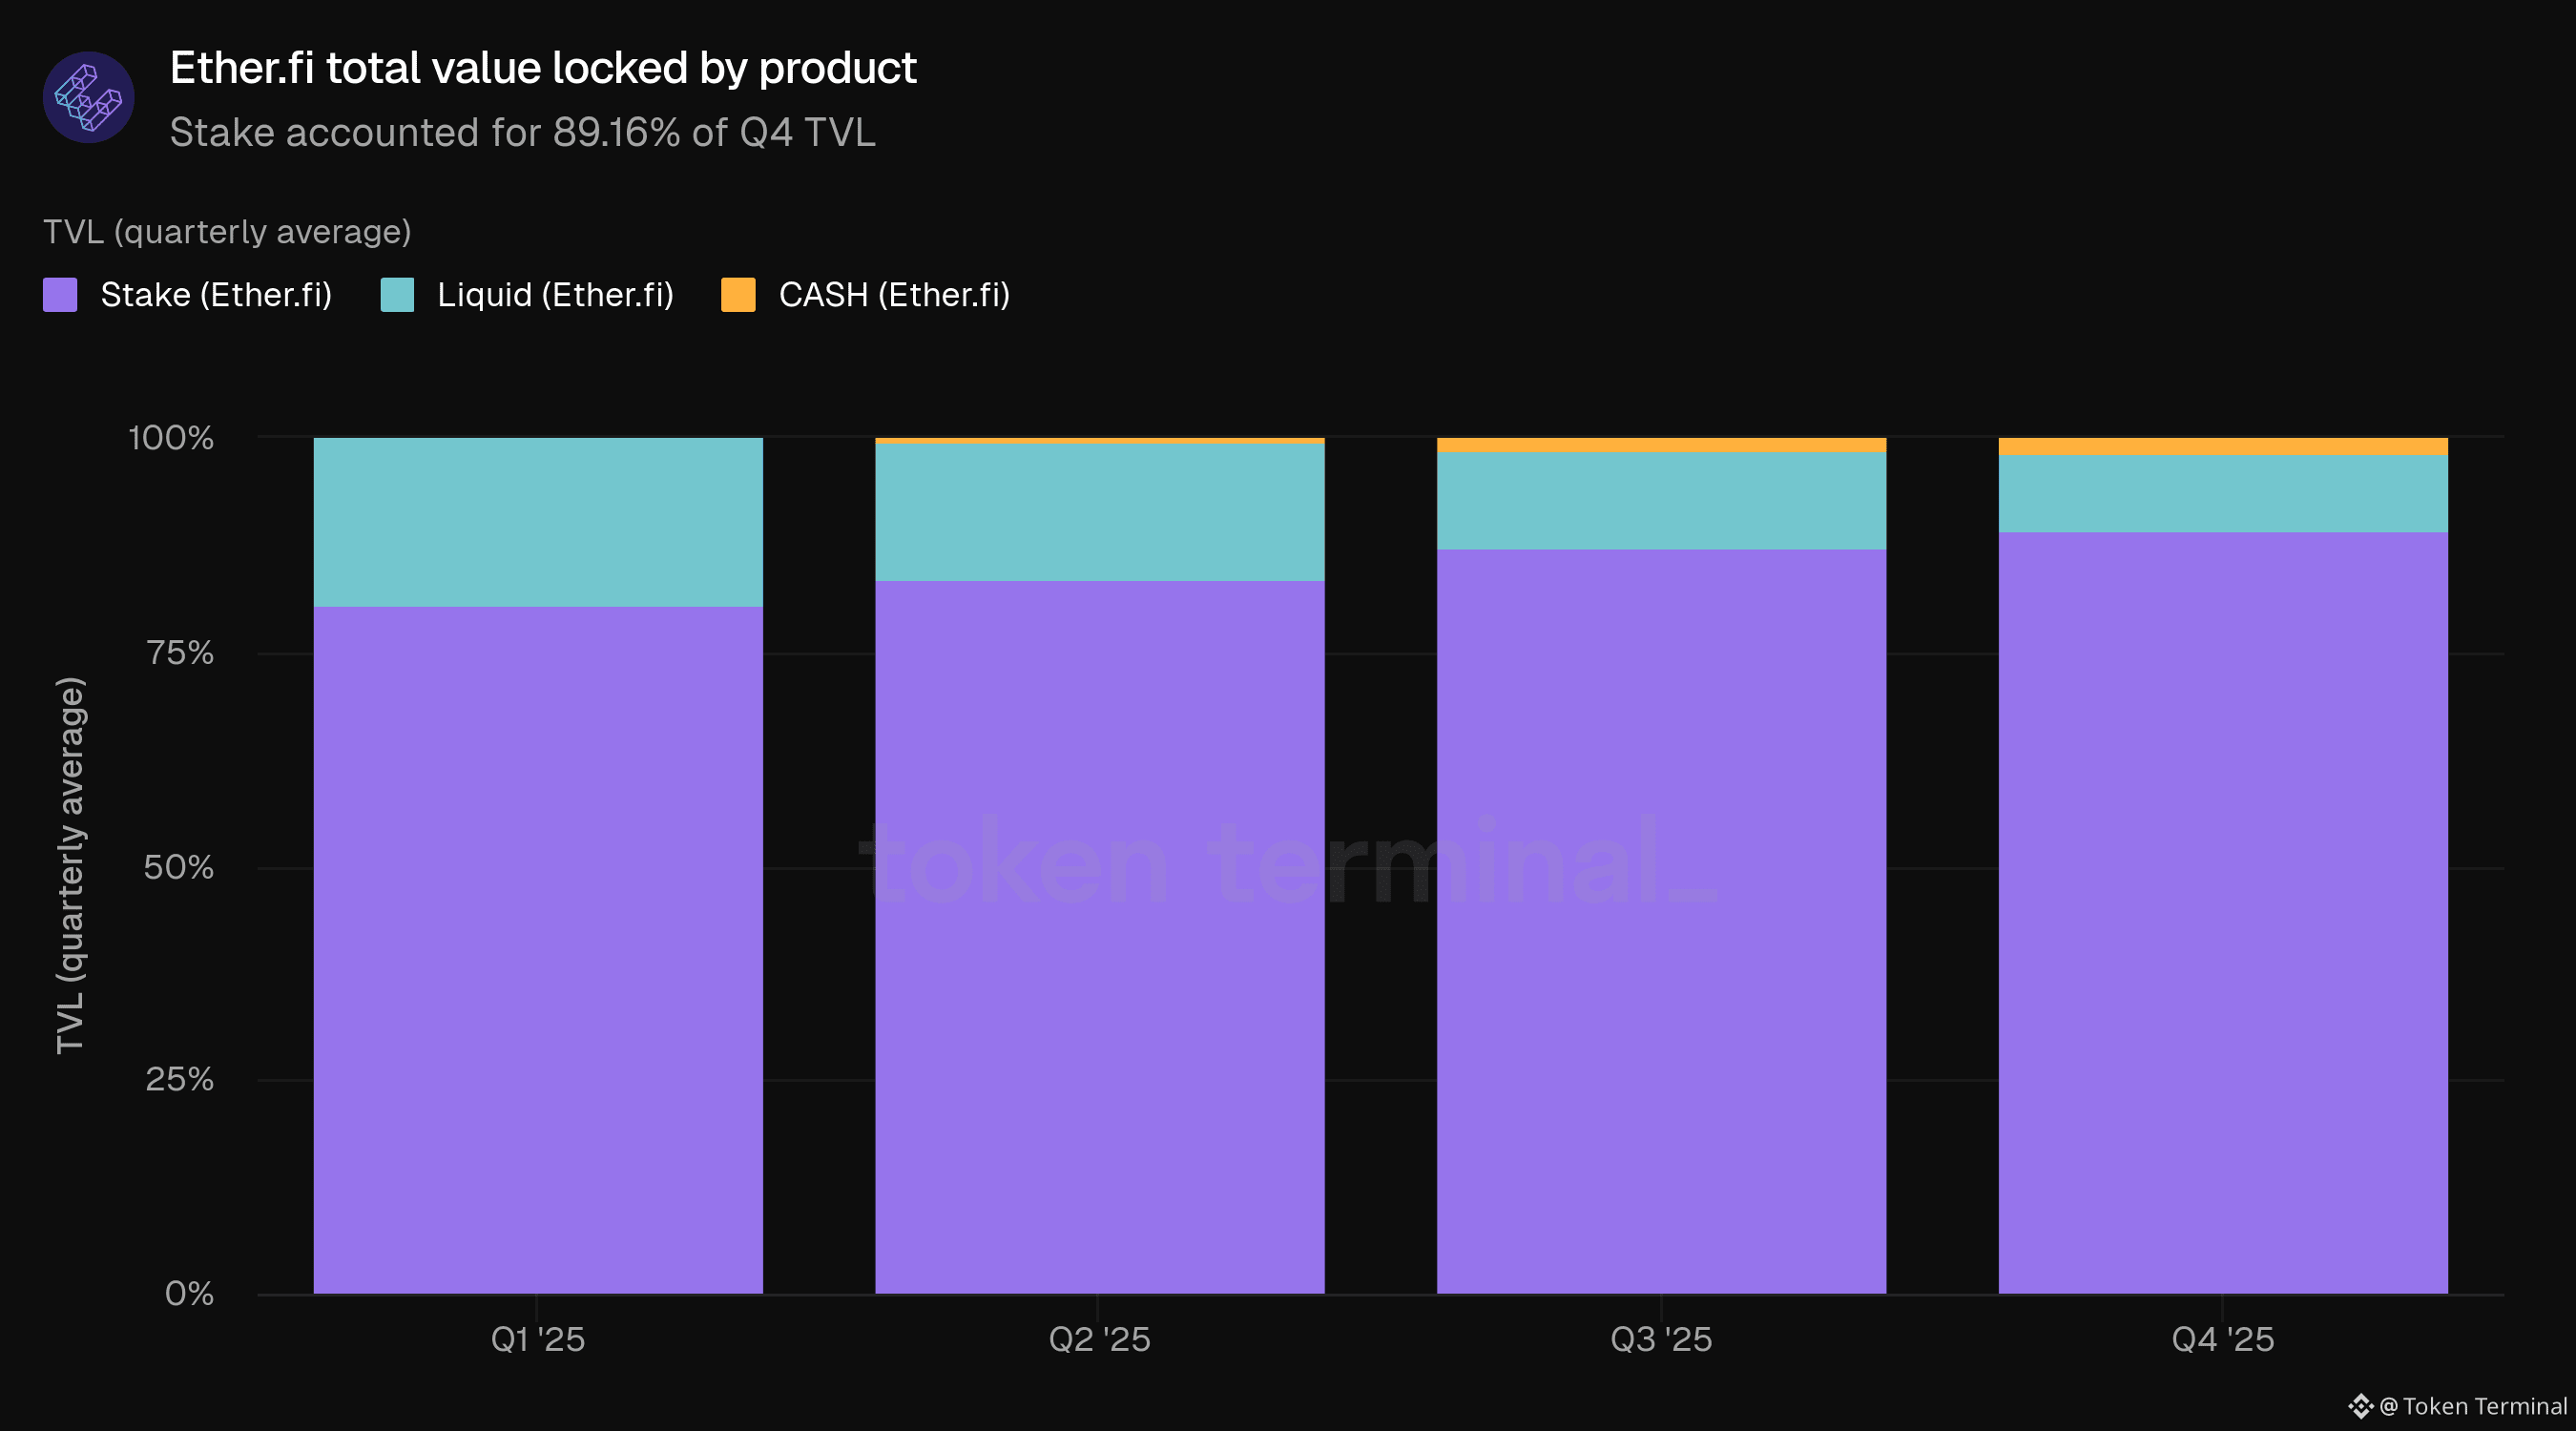Image resolution: width=2576 pixels, height=1431 pixels.
Task: Click the Q2 '25 x-axis label
Action: [1099, 1339]
